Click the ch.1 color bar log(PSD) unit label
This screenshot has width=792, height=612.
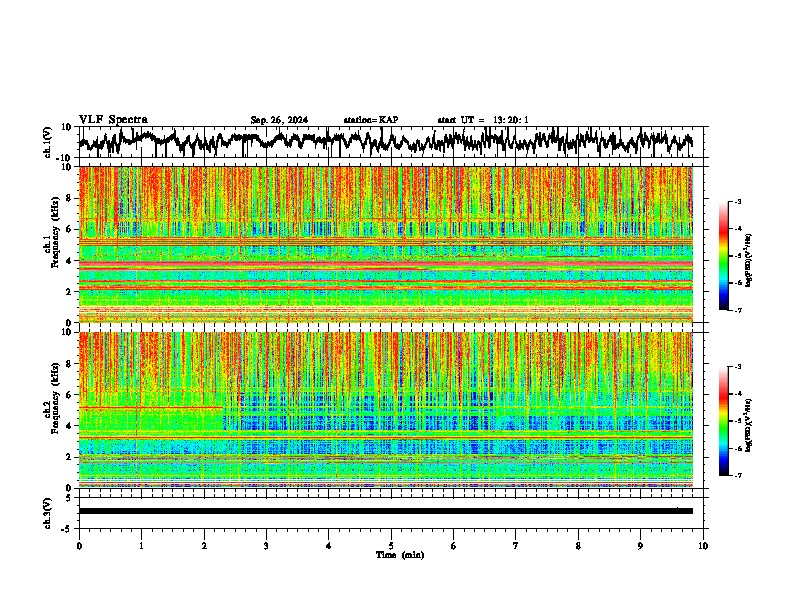click(x=749, y=260)
